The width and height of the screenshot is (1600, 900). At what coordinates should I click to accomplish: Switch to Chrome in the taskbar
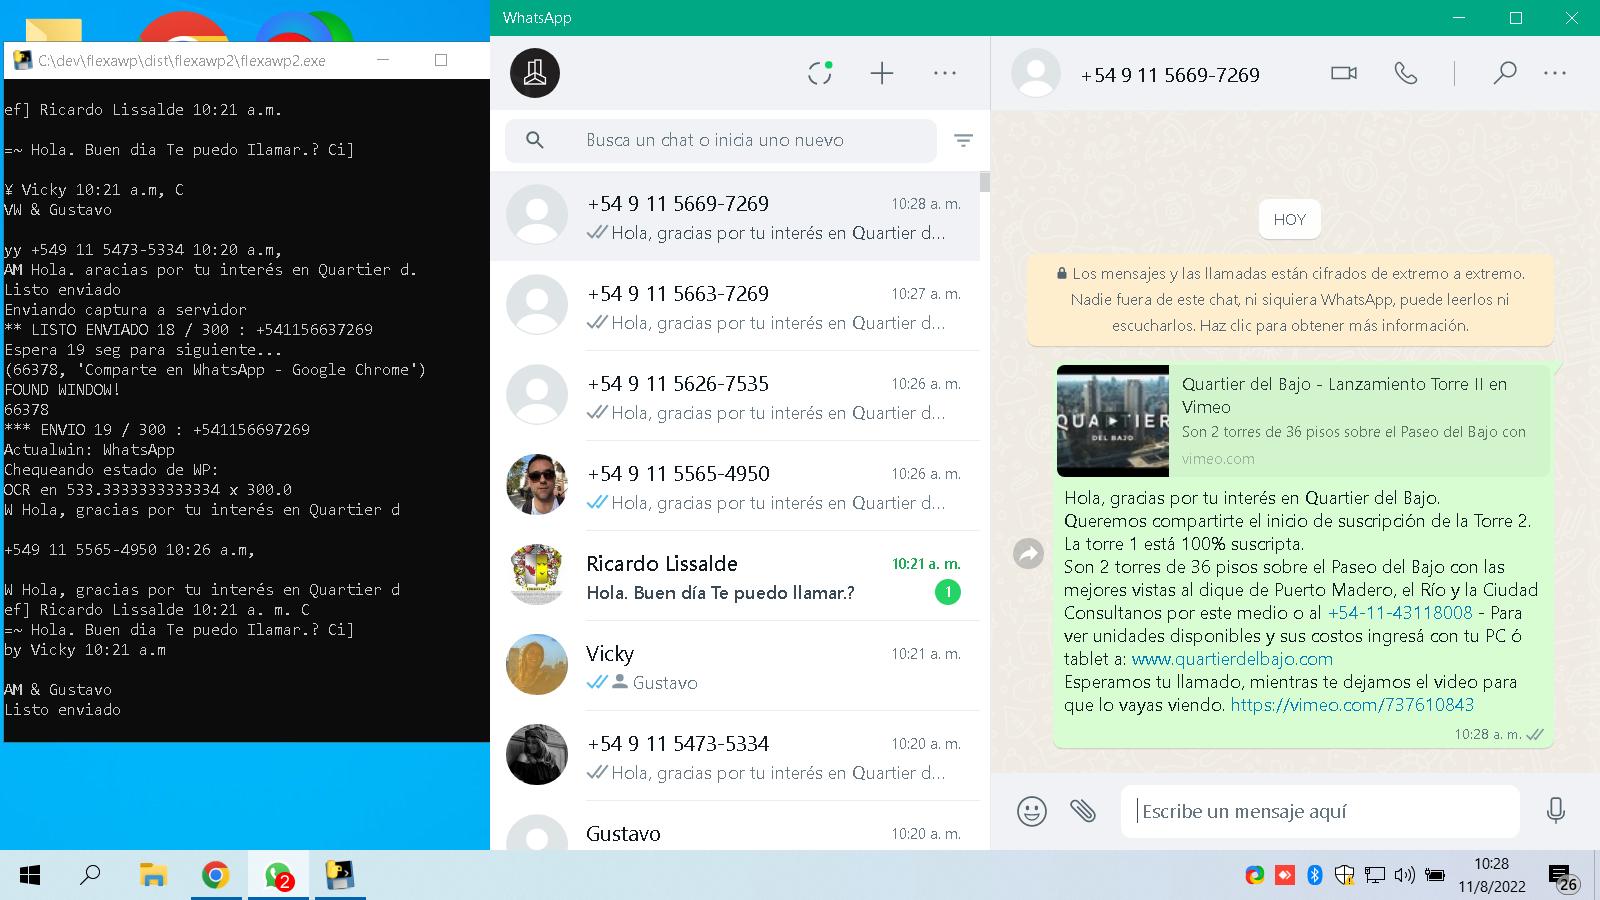(x=215, y=876)
